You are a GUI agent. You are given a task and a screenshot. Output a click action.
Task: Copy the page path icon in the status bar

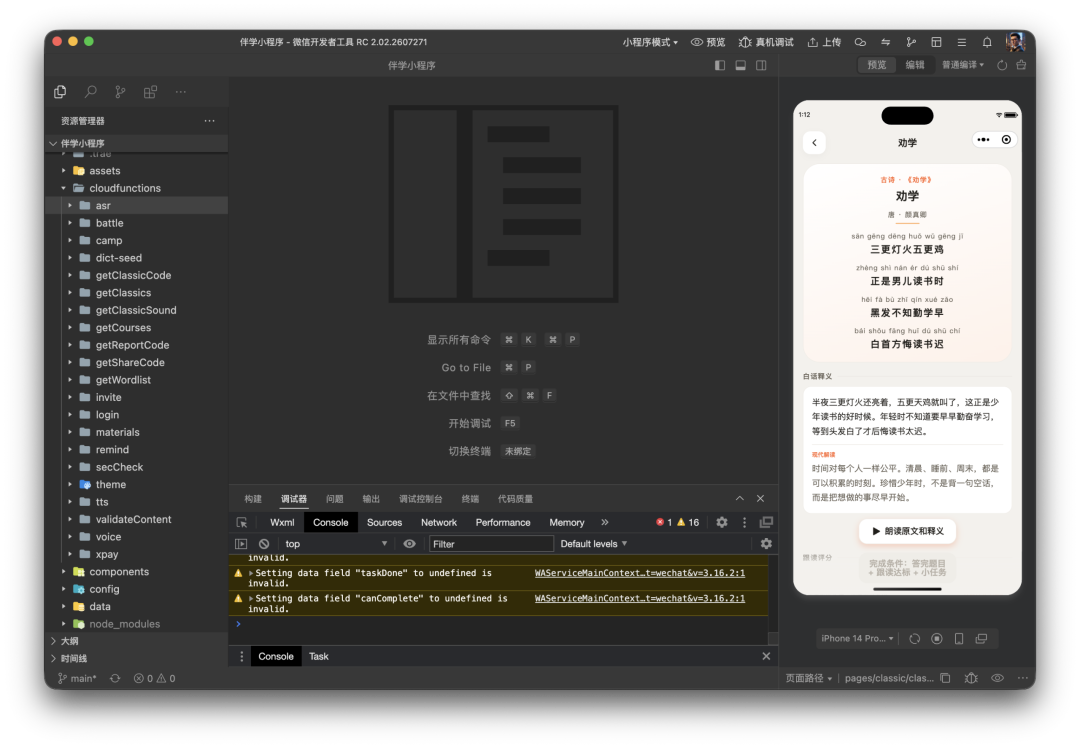click(945, 678)
